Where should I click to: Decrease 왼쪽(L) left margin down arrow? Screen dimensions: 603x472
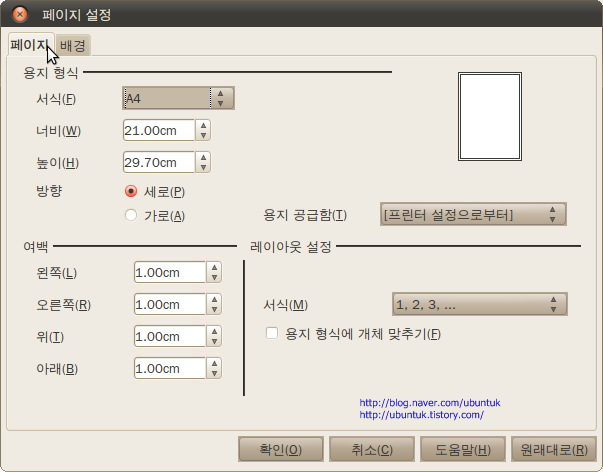click(214, 278)
